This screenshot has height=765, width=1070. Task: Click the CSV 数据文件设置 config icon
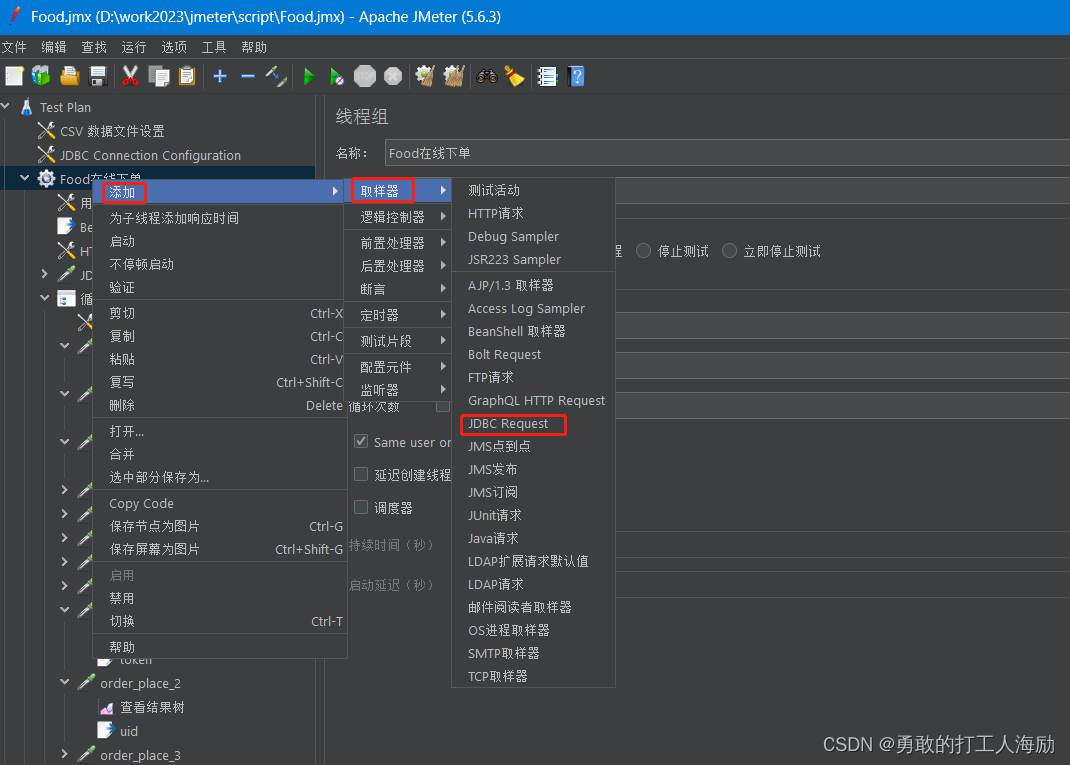pyautogui.click(x=46, y=130)
